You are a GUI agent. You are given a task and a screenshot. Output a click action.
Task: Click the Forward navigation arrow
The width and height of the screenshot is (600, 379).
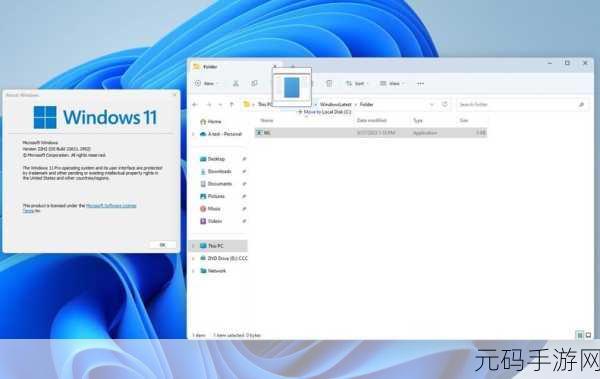(209, 105)
